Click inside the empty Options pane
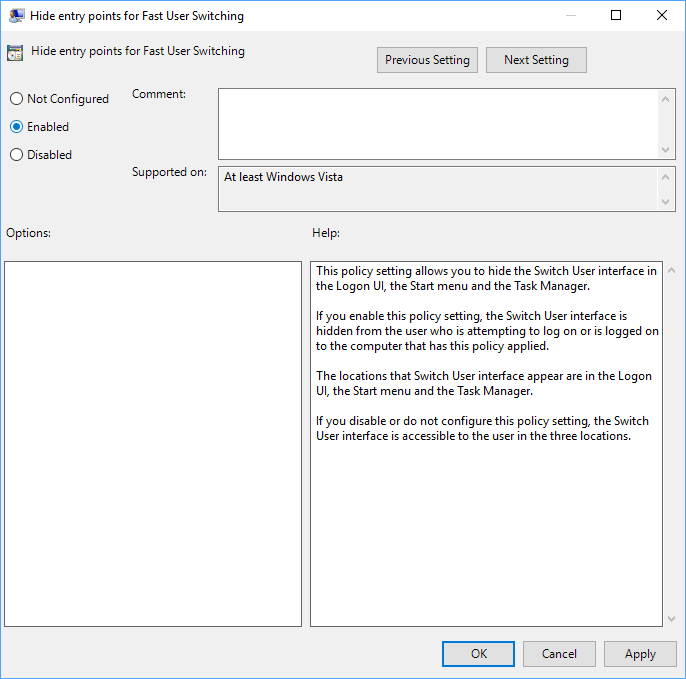The image size is (686, 679). 153,443
